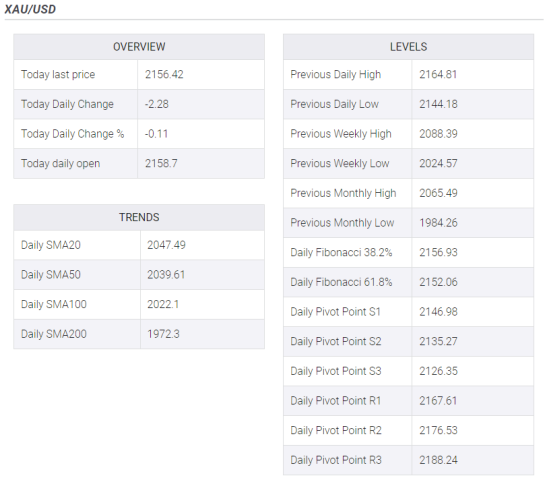
Task: Click the Daily SMA100 value 2022.1
Action: point(163,304)
